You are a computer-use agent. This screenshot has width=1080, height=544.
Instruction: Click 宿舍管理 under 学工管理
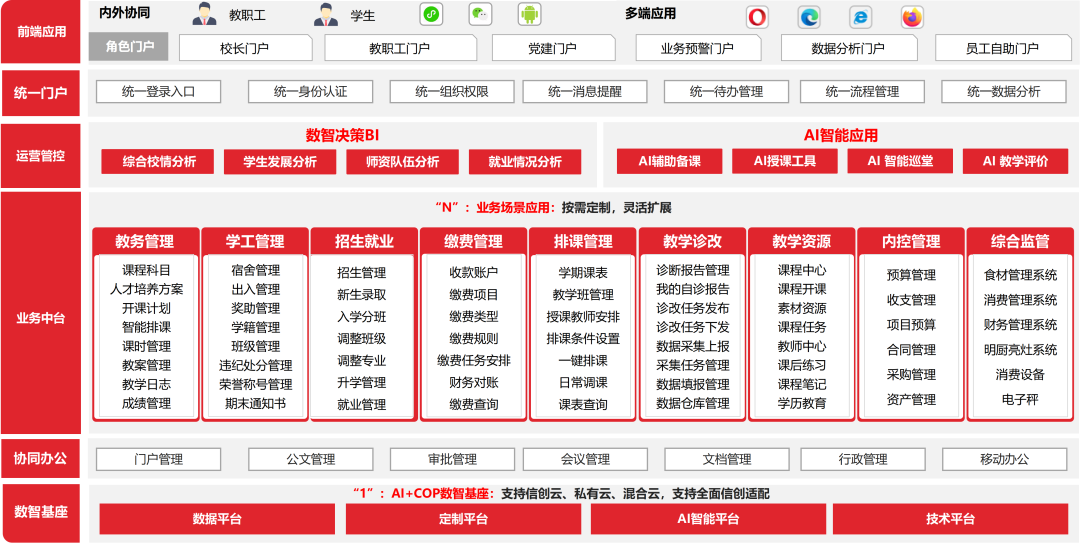click(x=256, y=270)
